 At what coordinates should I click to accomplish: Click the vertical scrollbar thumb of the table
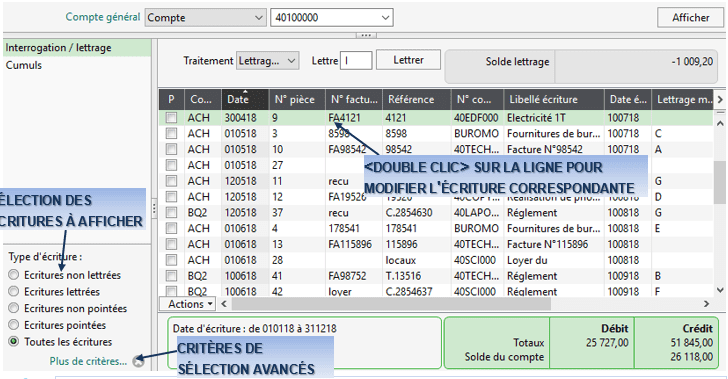pyautogui.click(x=720, y=183)
